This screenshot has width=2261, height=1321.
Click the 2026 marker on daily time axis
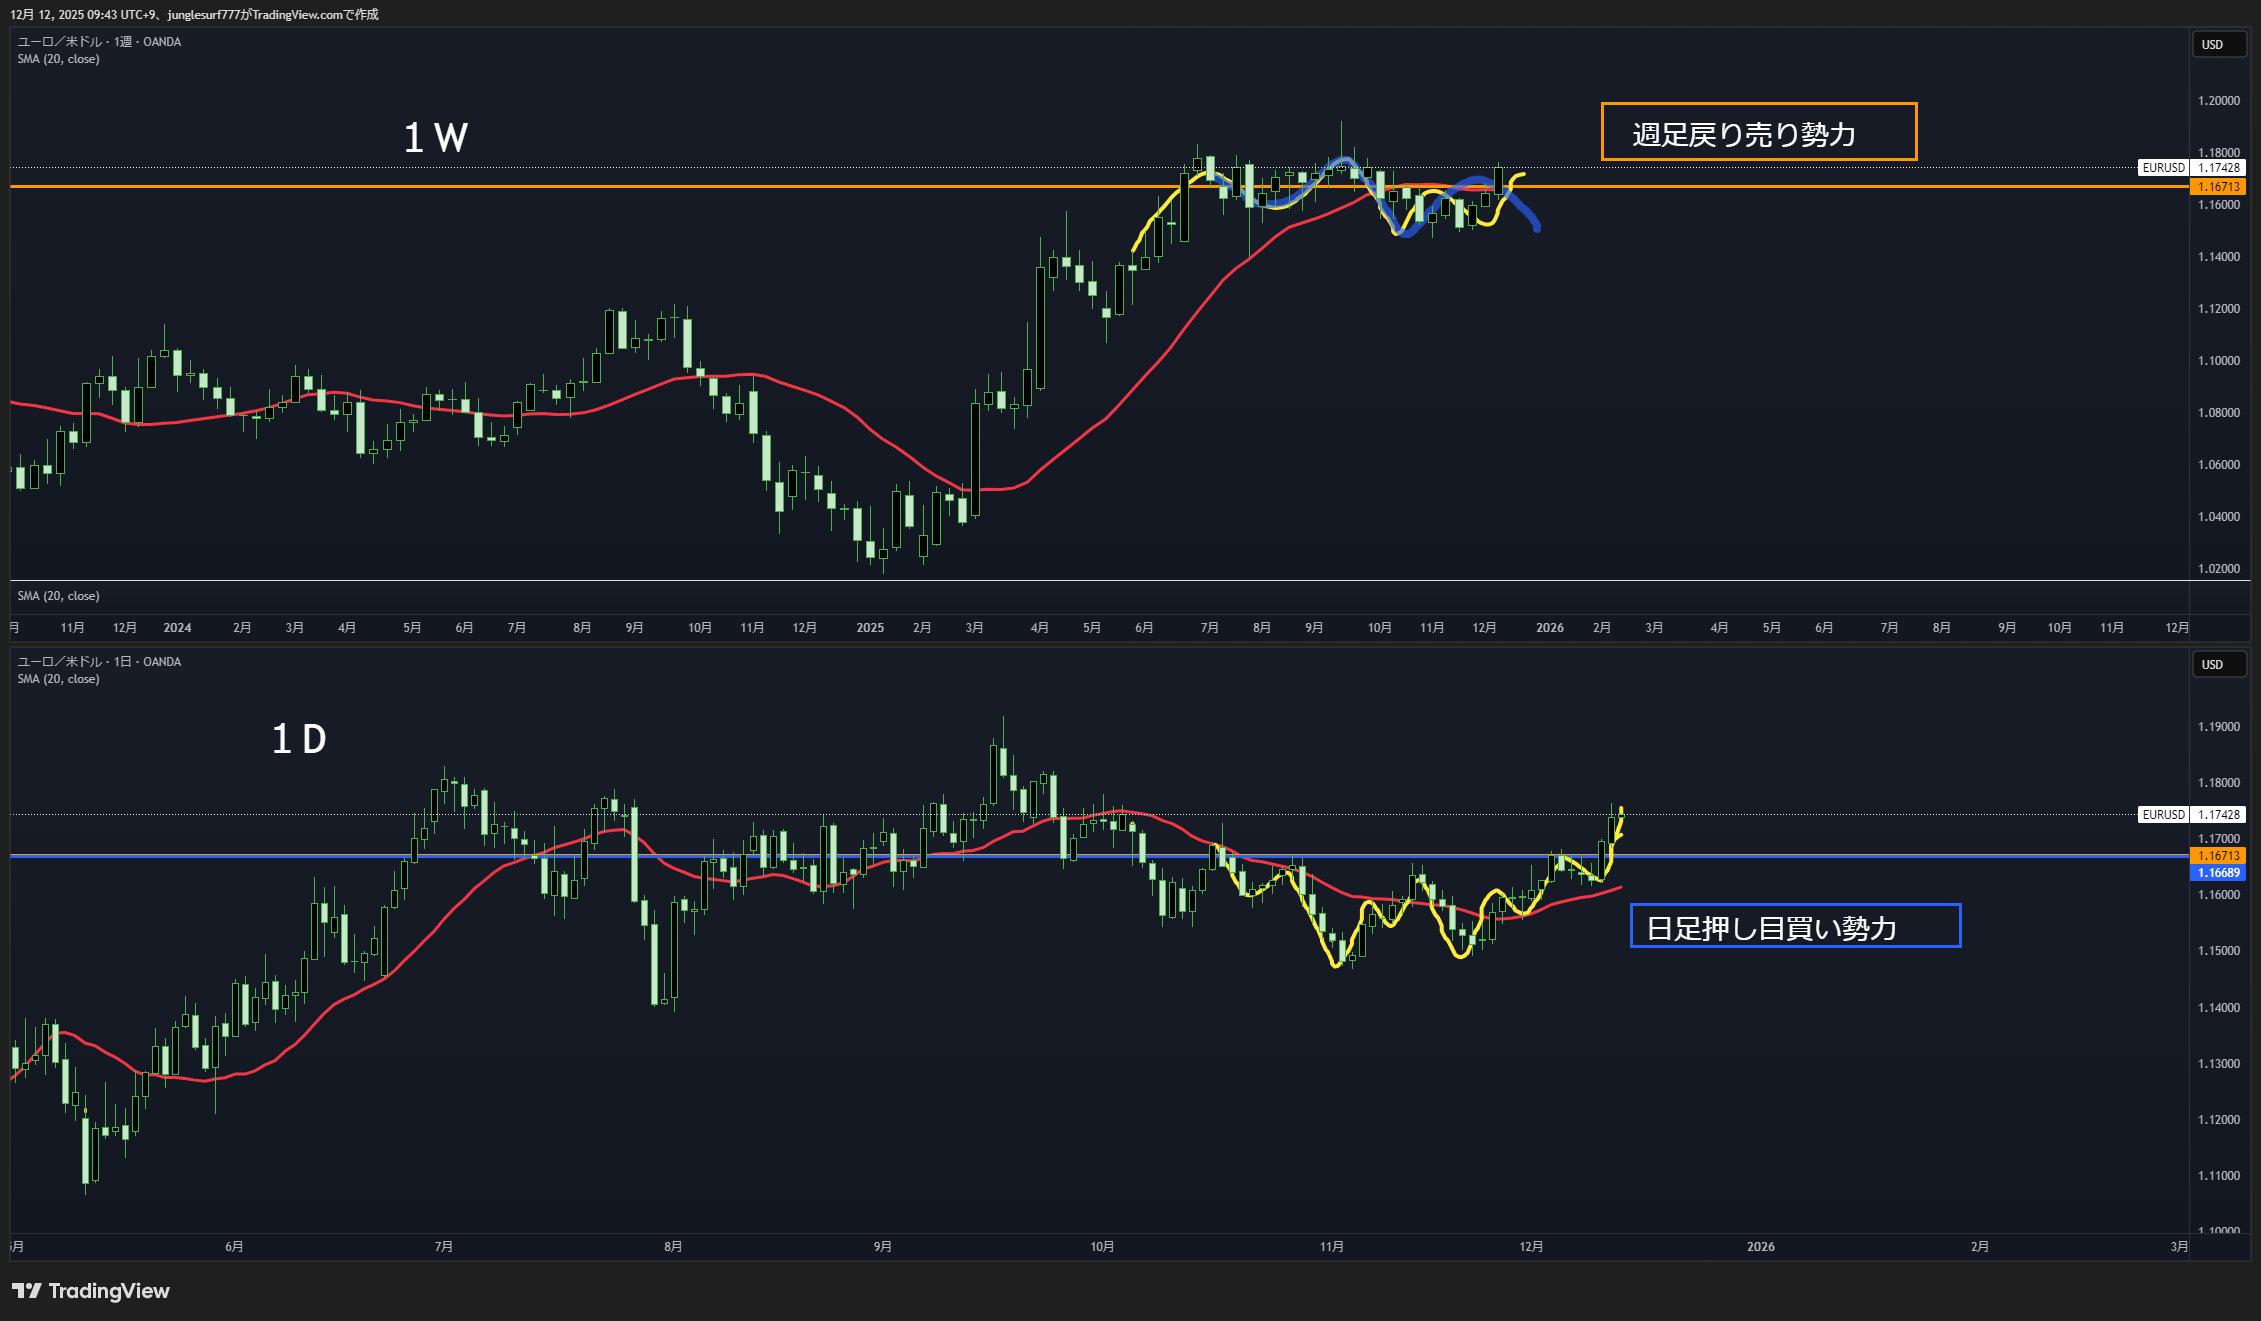(x=1760, y=1247)
